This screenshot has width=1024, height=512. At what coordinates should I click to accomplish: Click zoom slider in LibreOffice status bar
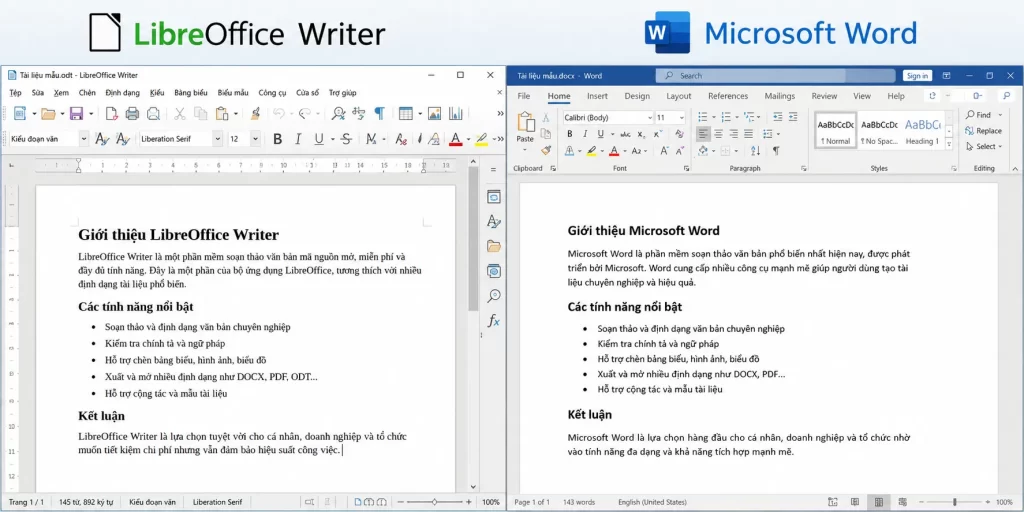coord(435,502)
